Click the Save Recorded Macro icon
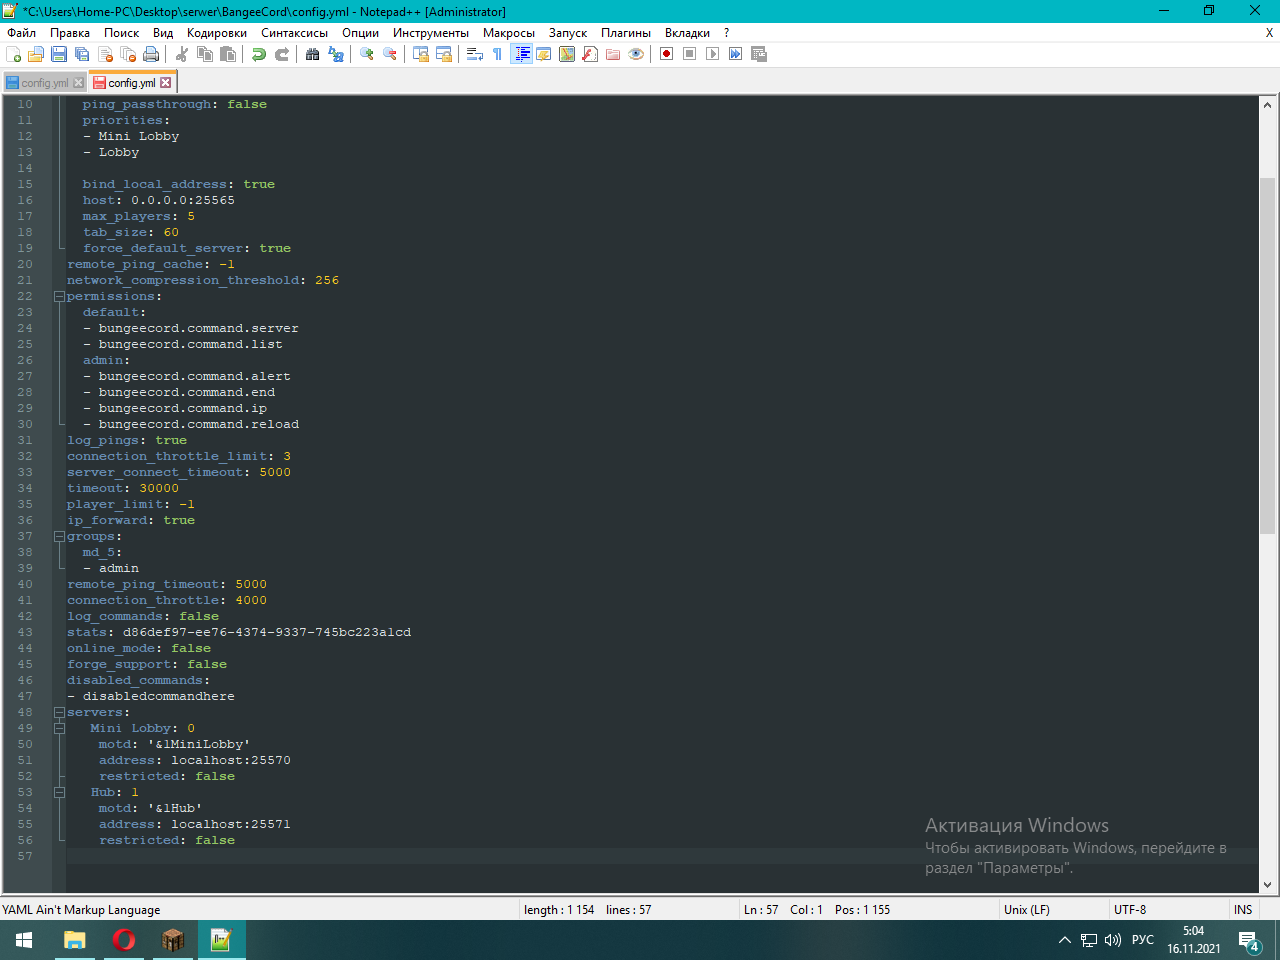This screenshot has width=1280, height=960. pos(759,54)
